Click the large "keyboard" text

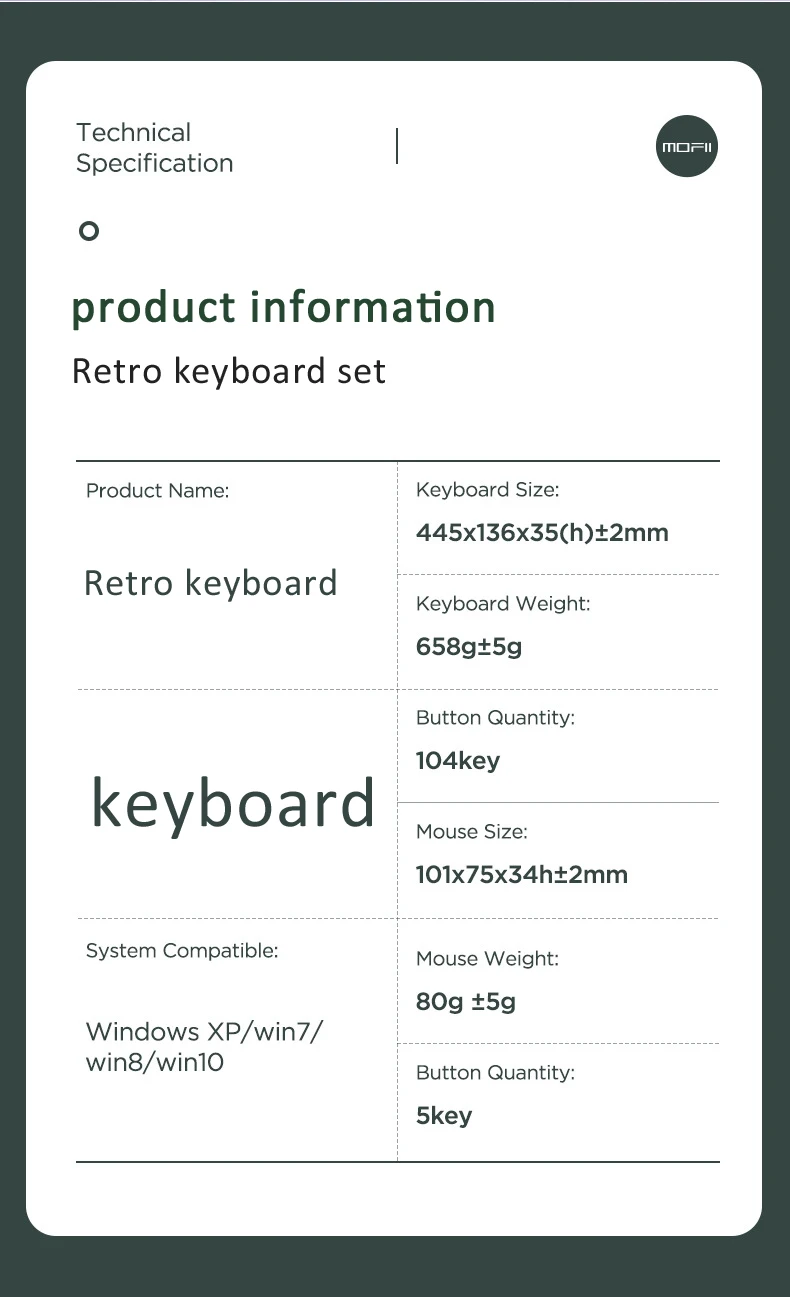[233, 803]
